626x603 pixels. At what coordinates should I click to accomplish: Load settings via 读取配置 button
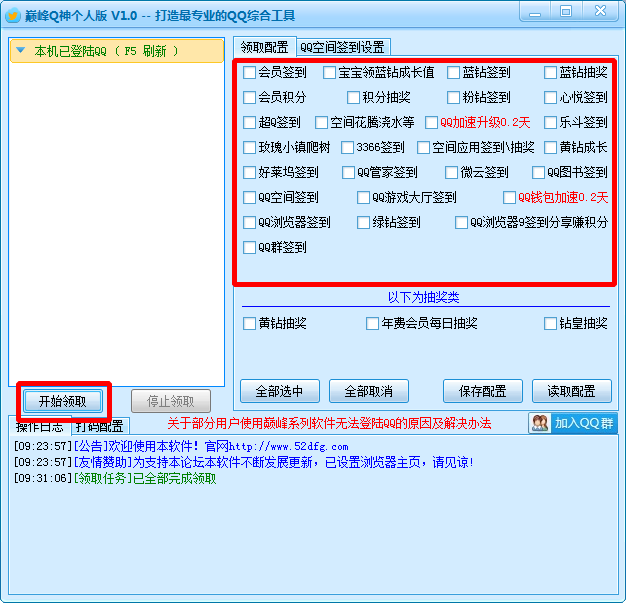coord(572,391)
